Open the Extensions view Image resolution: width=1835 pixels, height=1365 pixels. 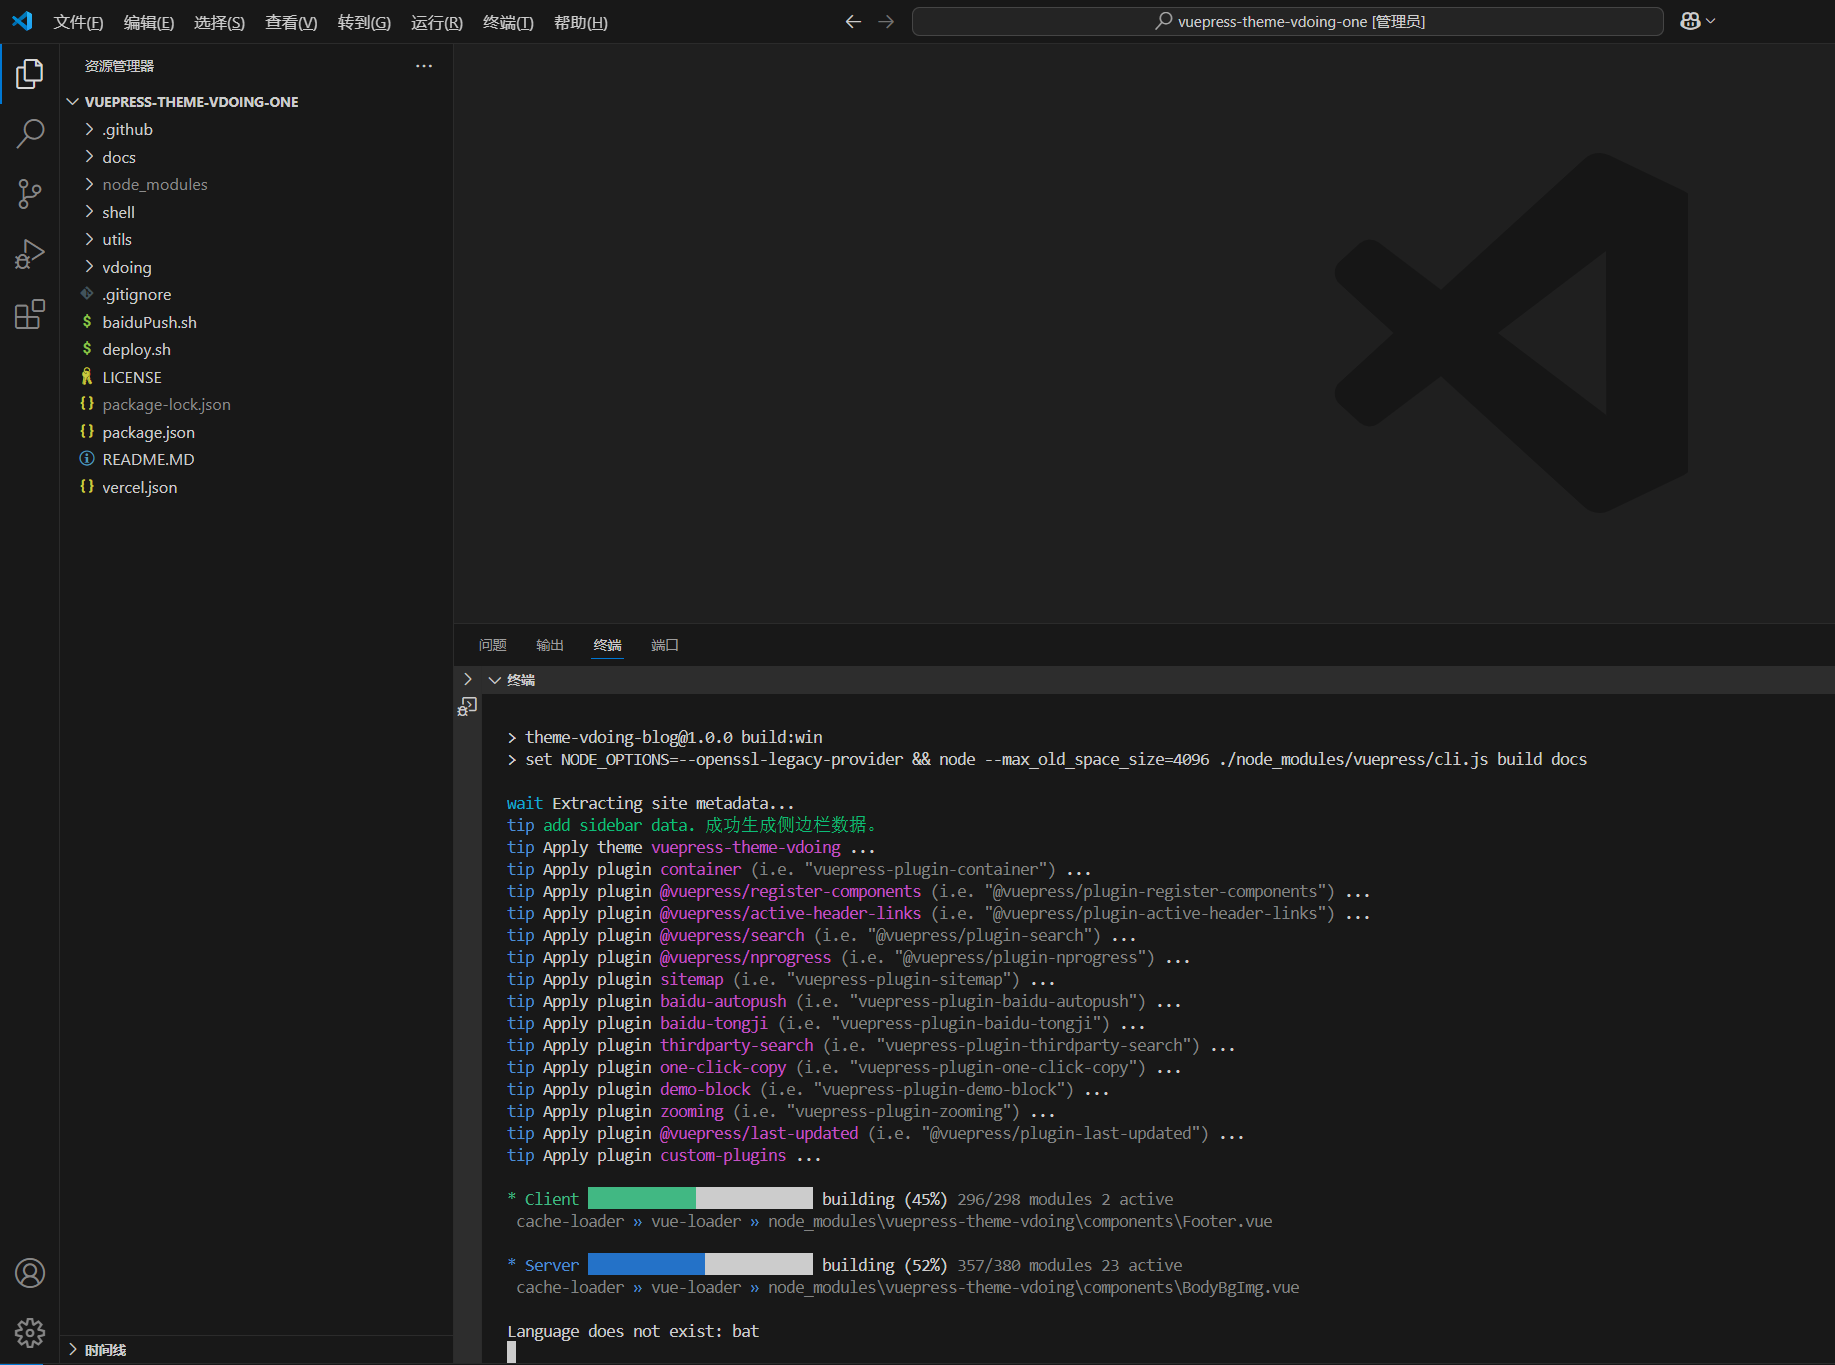(x=30, y=314)
